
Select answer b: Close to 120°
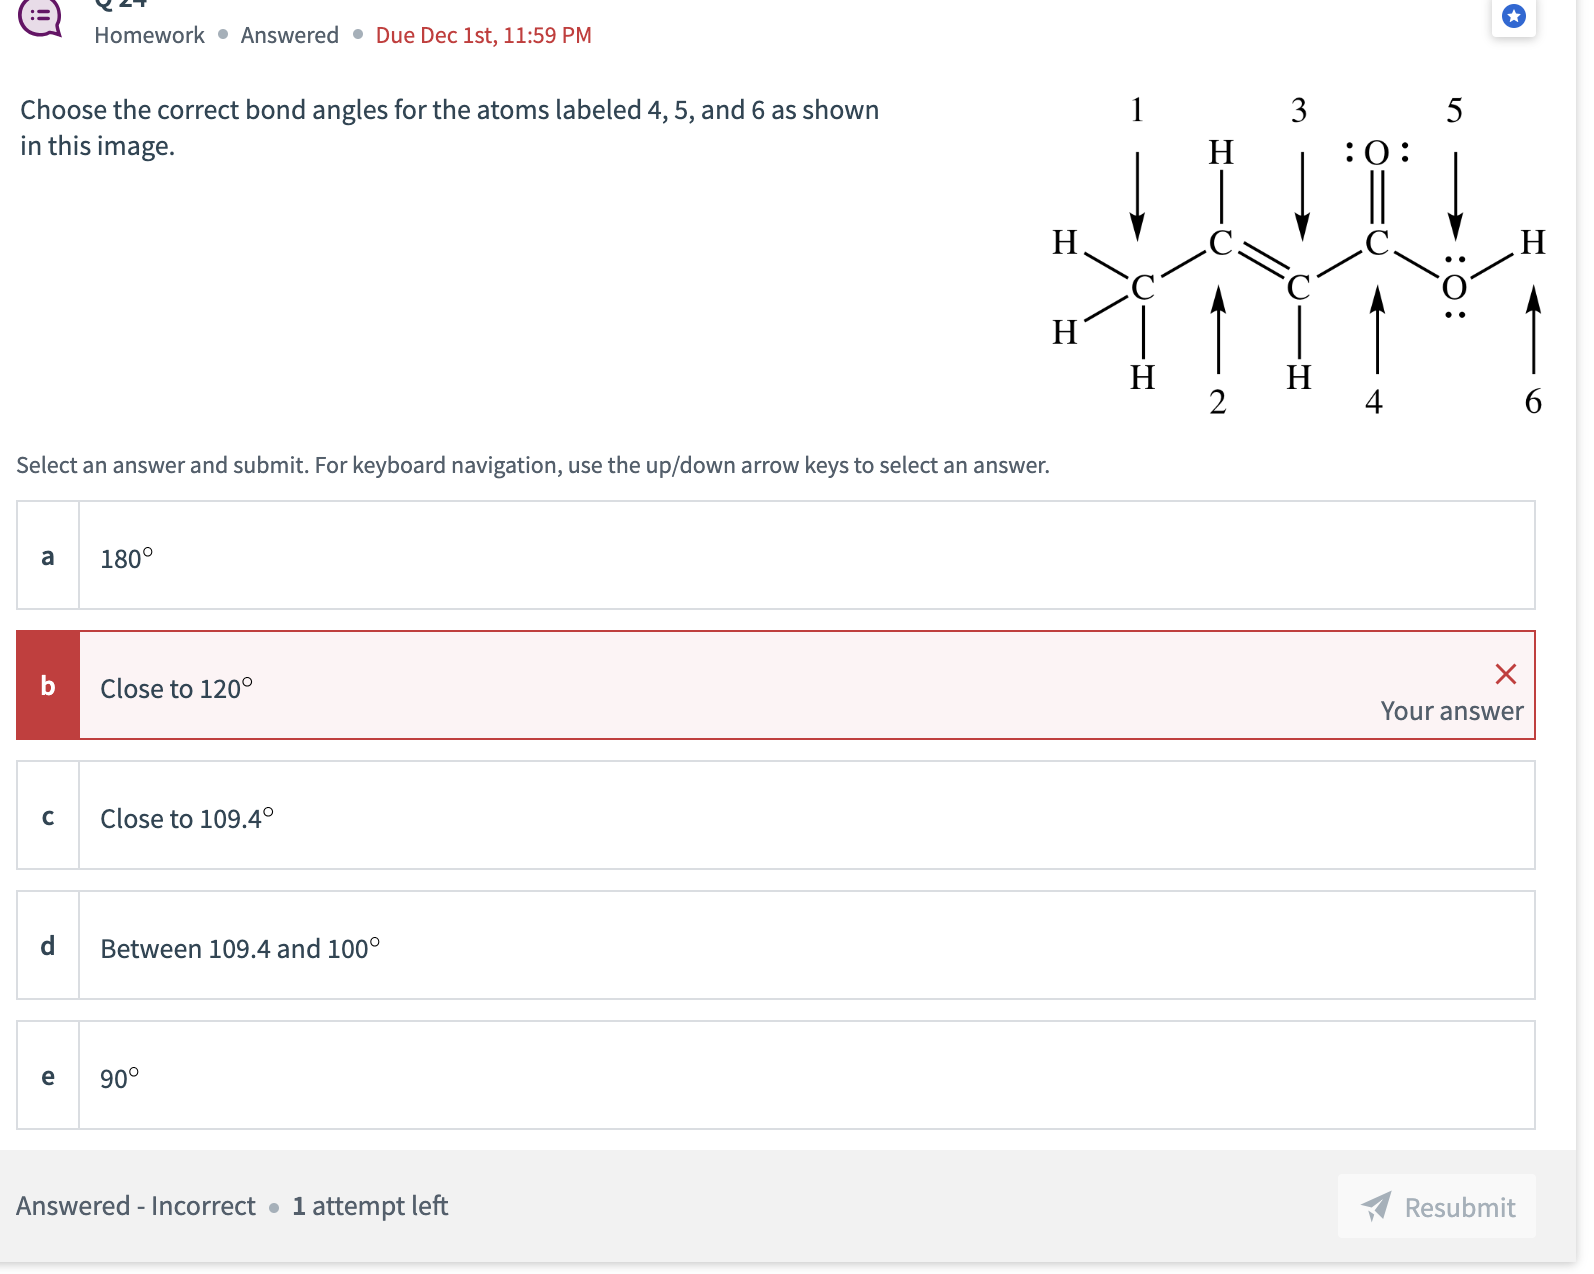pyautogui.click(x=776, y=685)
